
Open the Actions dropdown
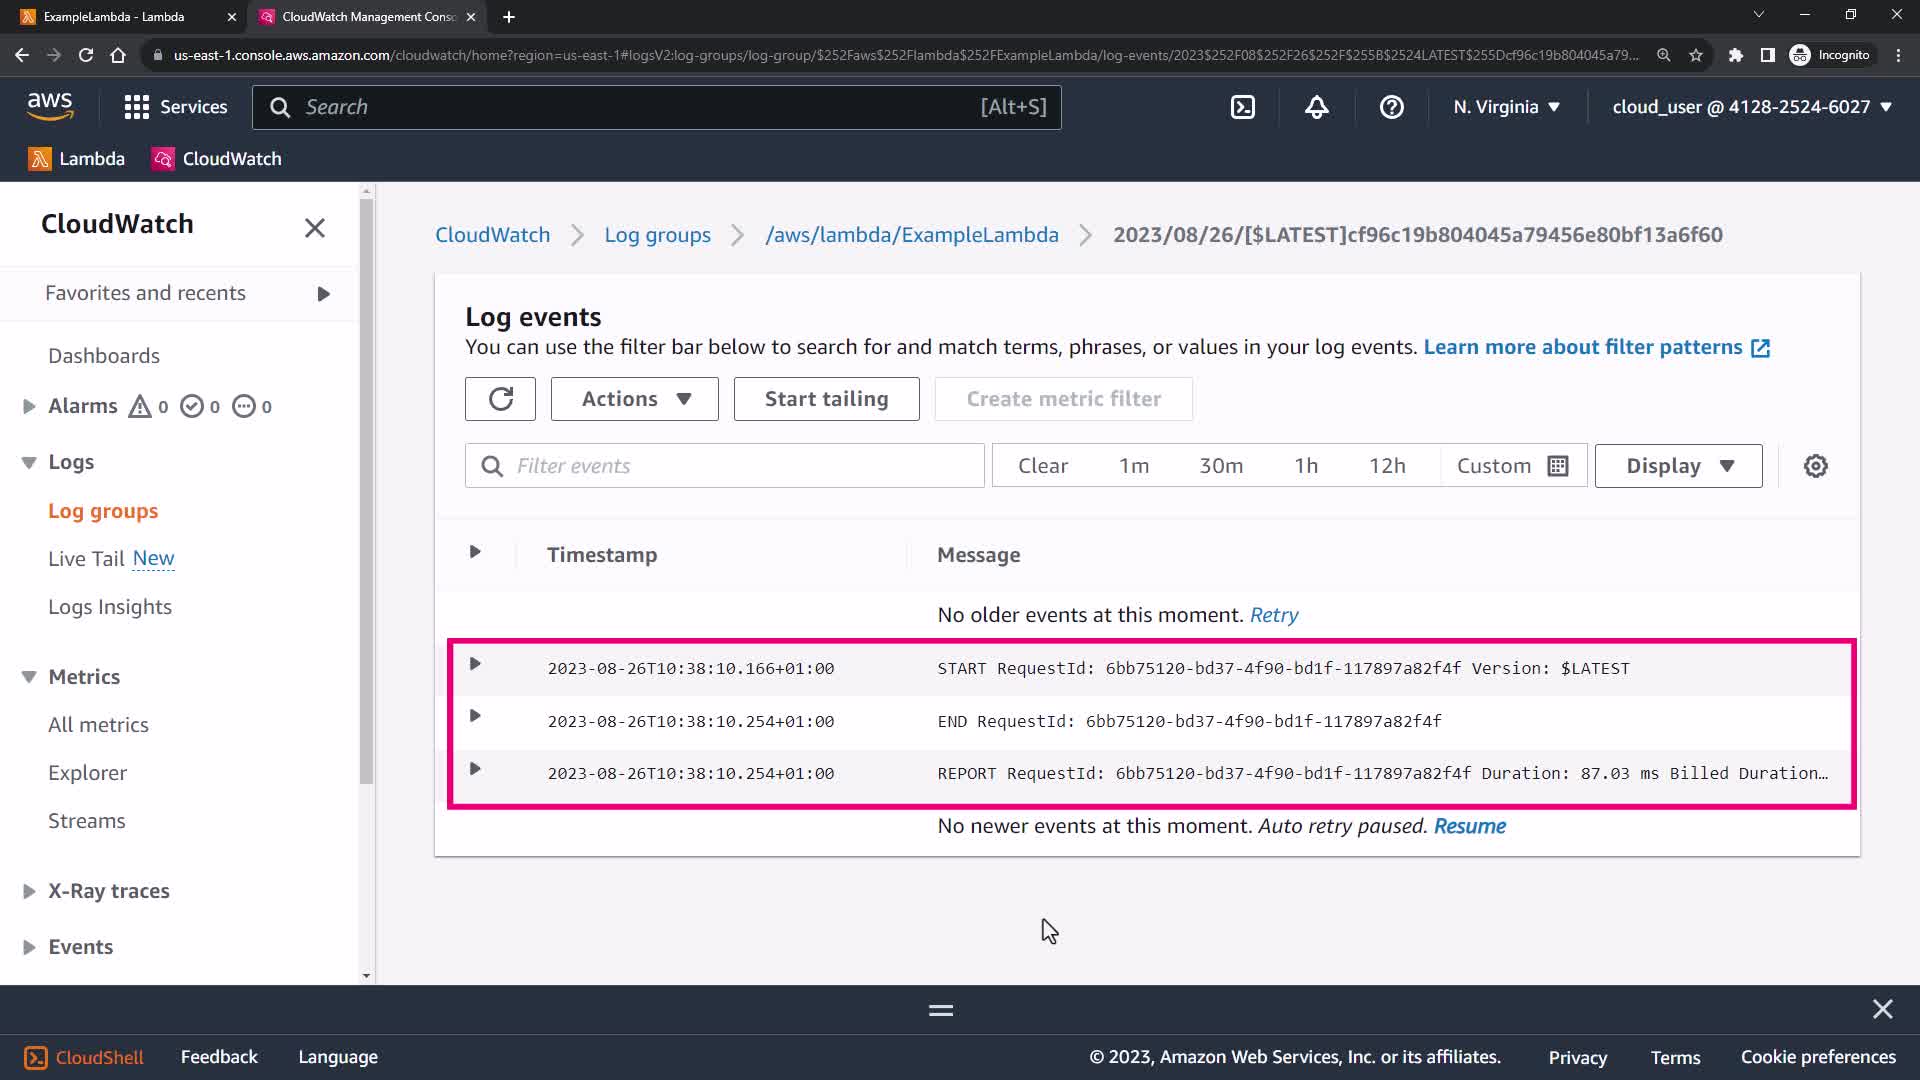click(634, 399)
